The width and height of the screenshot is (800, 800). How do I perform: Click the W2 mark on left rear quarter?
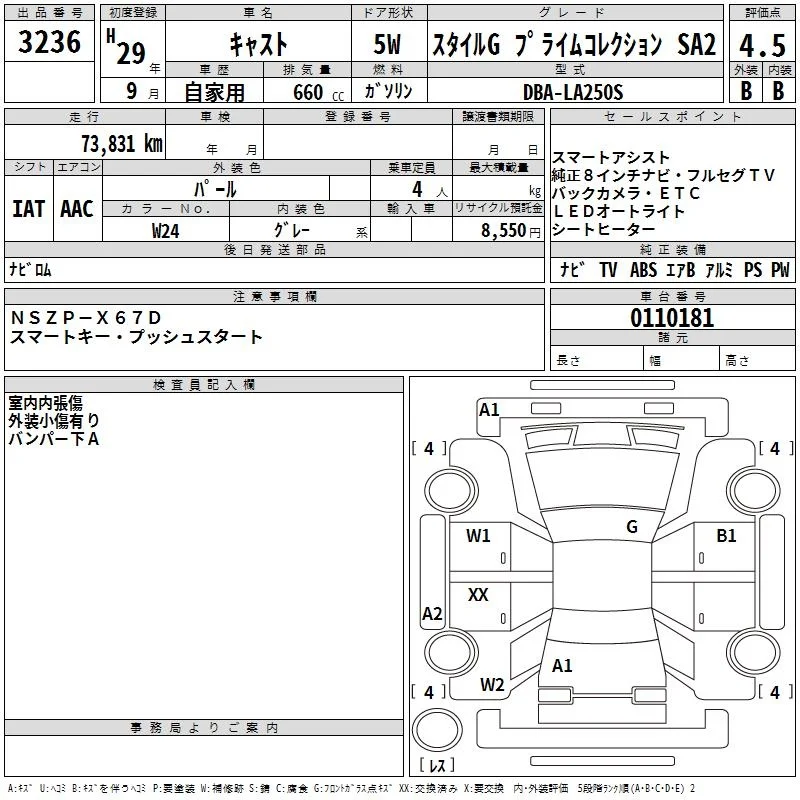pyautogui.click(x=492, y=685)
